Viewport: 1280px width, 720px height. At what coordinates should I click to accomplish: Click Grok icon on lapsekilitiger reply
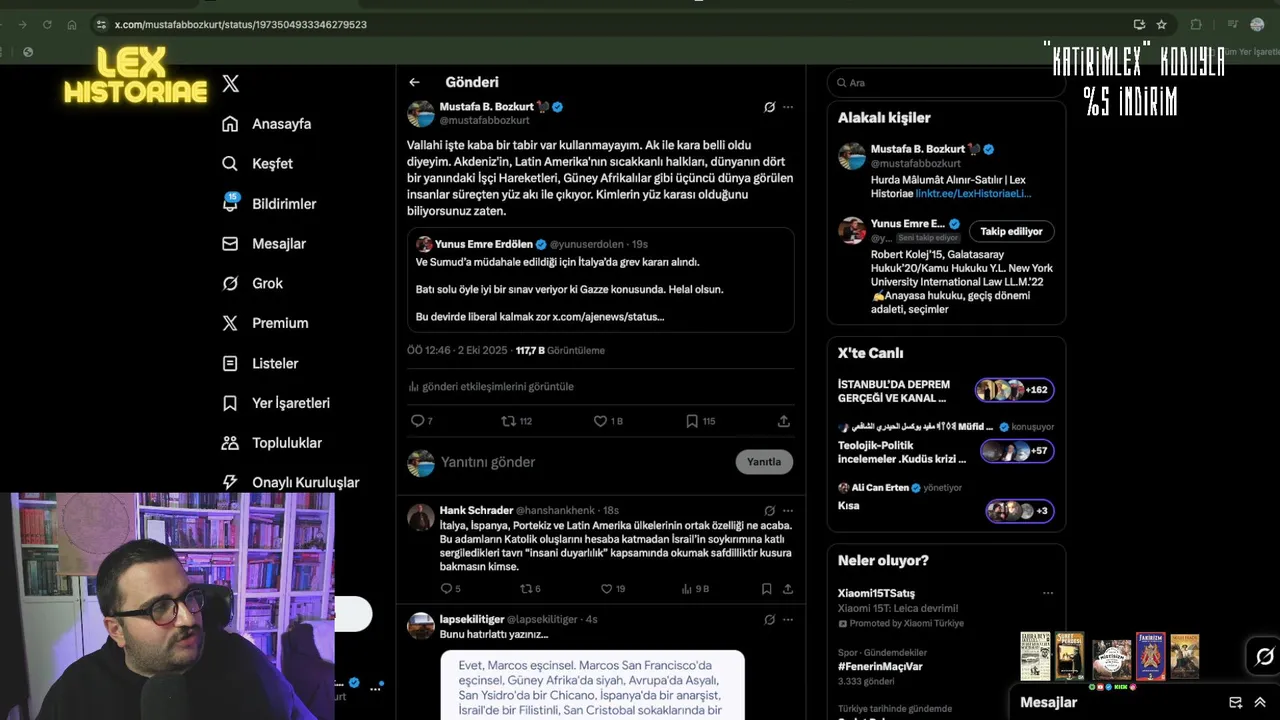coord(769,619)
